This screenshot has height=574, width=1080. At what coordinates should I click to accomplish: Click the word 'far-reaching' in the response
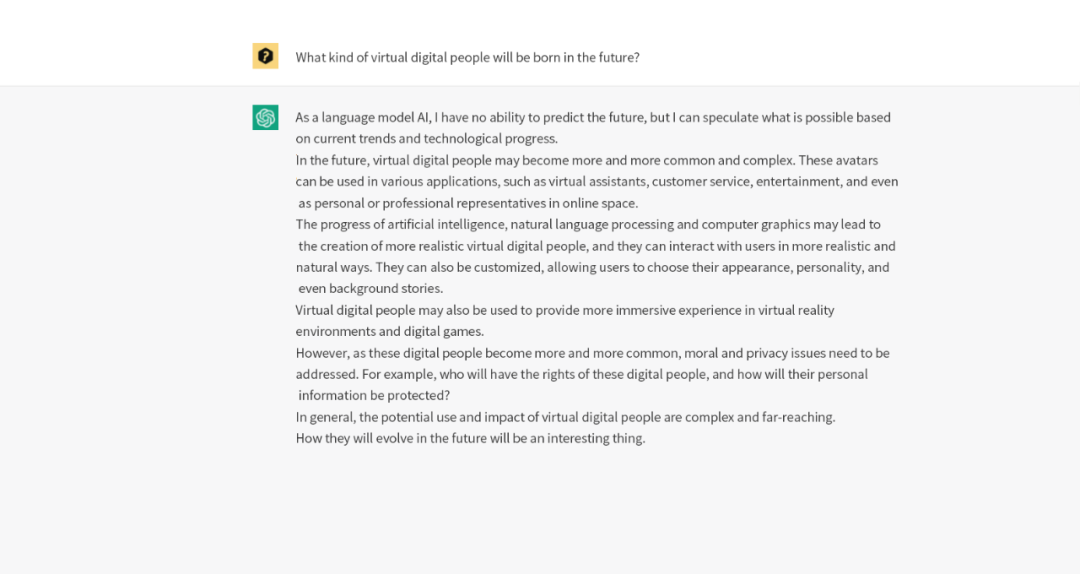(x=797, y=417)
